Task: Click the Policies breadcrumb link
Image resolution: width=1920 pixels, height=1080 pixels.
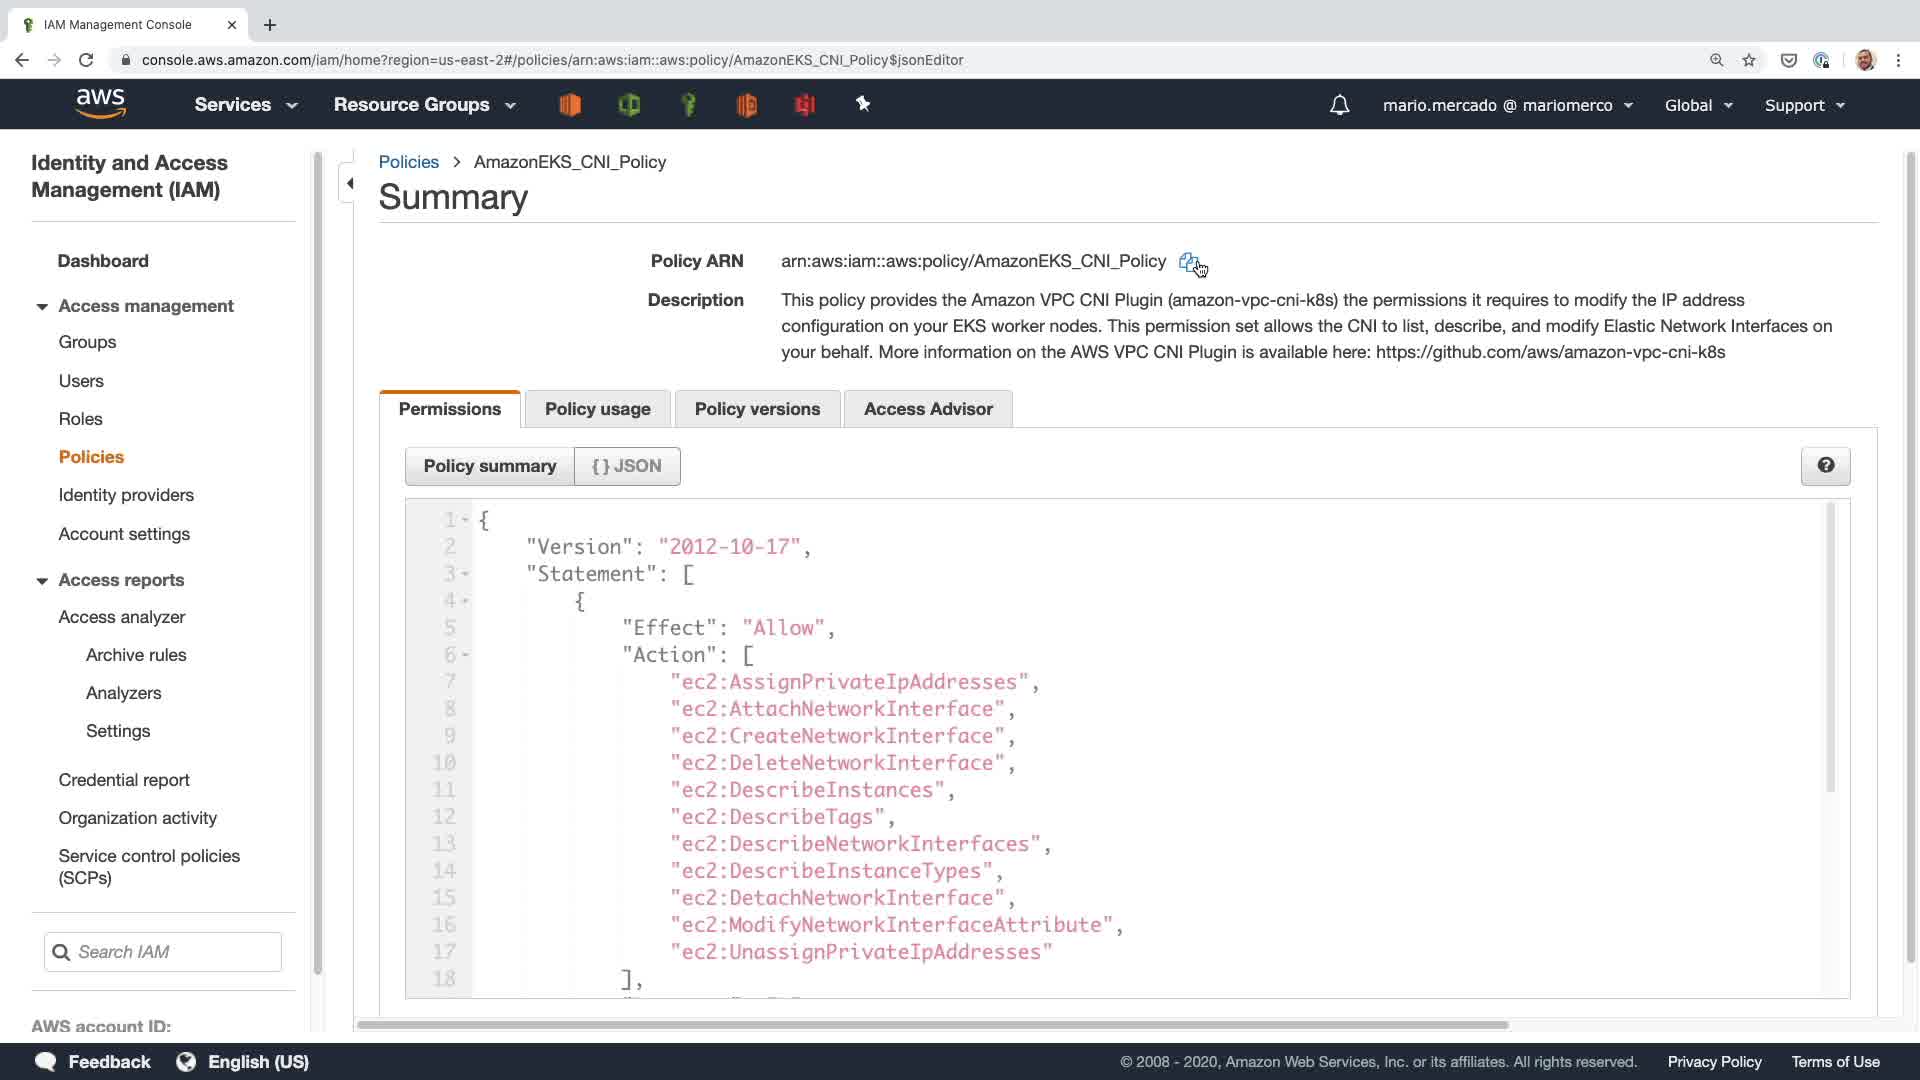Action: 408,162
